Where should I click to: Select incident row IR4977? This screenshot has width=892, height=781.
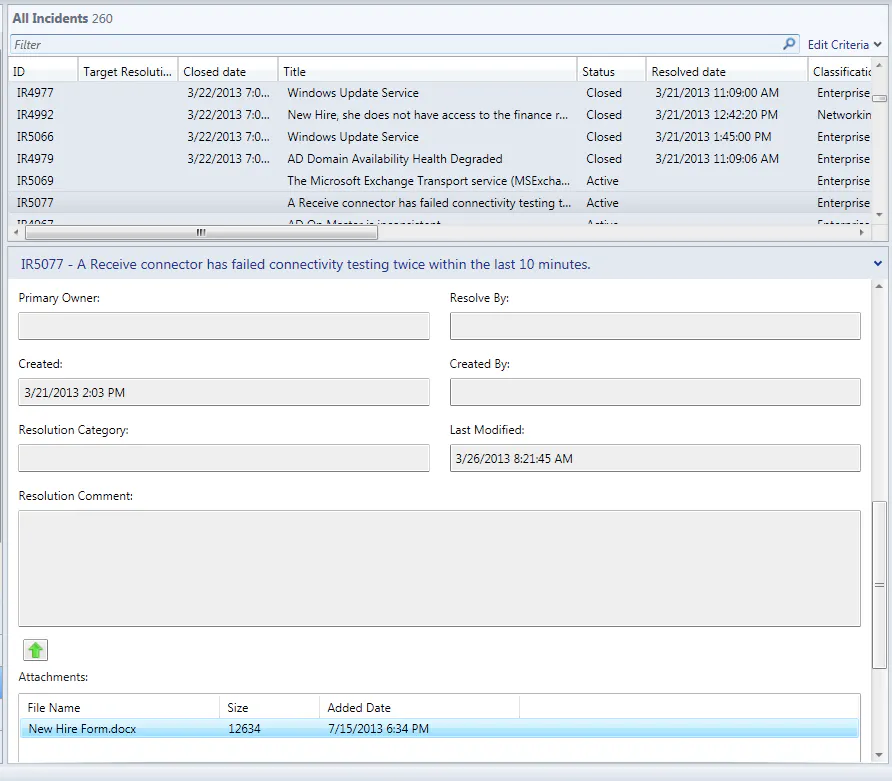tap(440, 93)
